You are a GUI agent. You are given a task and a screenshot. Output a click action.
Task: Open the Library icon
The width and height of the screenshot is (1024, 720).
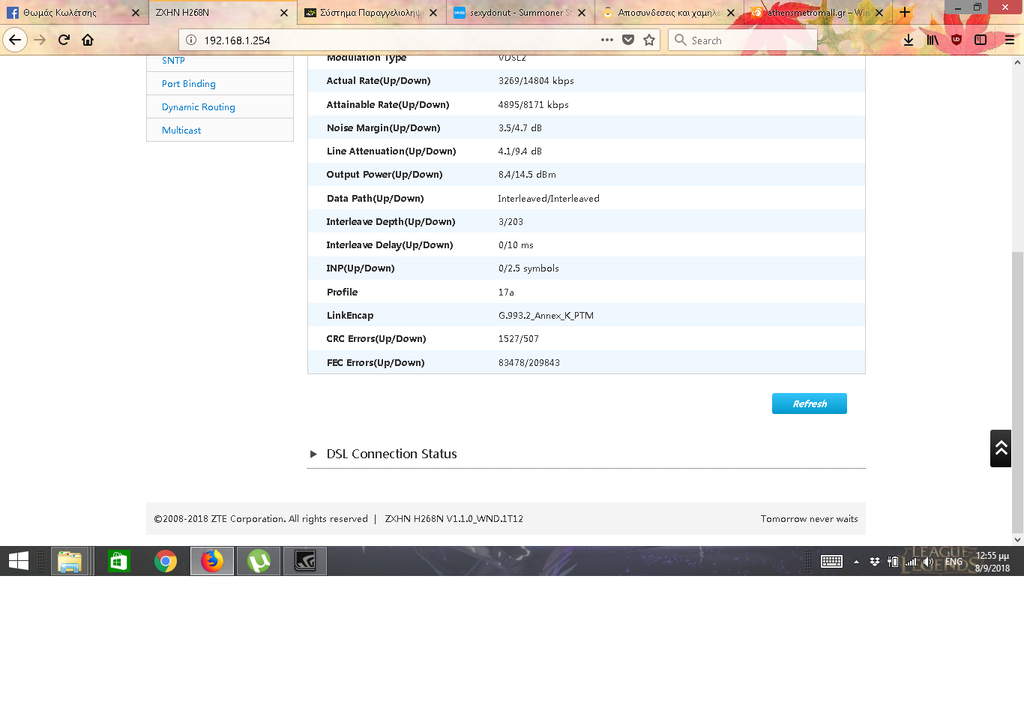933,40
